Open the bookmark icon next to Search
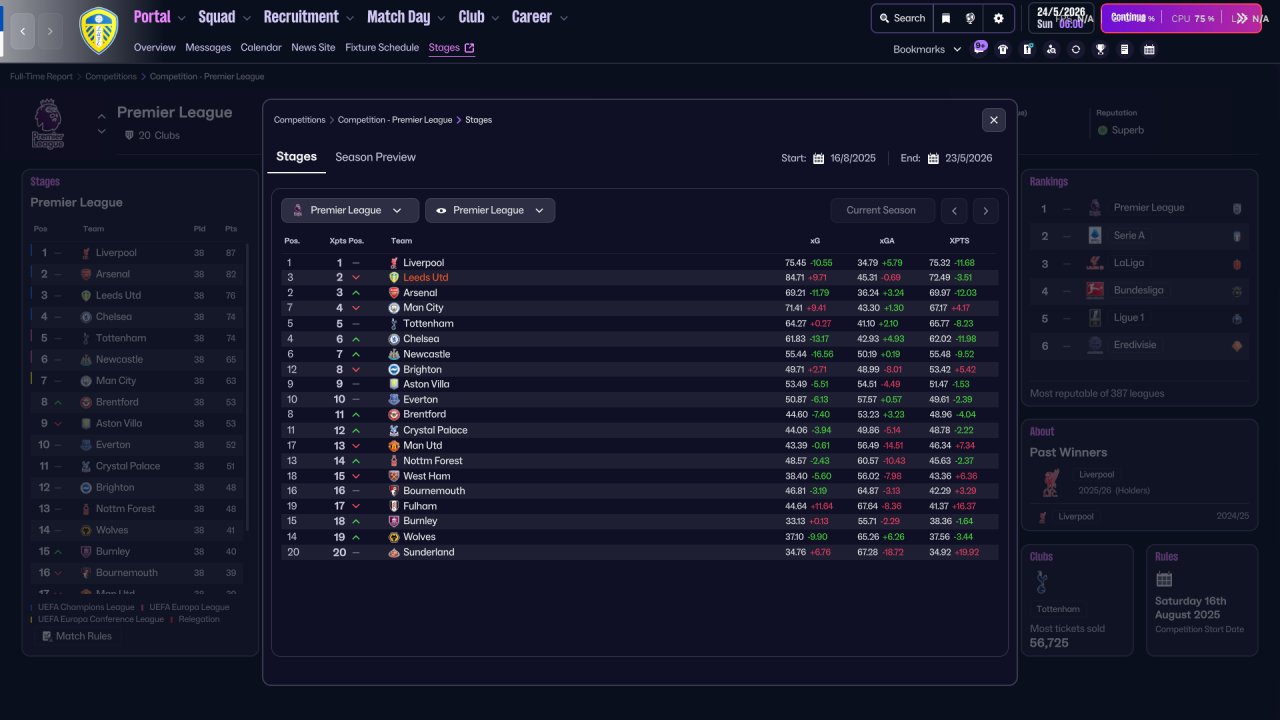This screenshot has height=720, width=1280. [x=945, y=18]
